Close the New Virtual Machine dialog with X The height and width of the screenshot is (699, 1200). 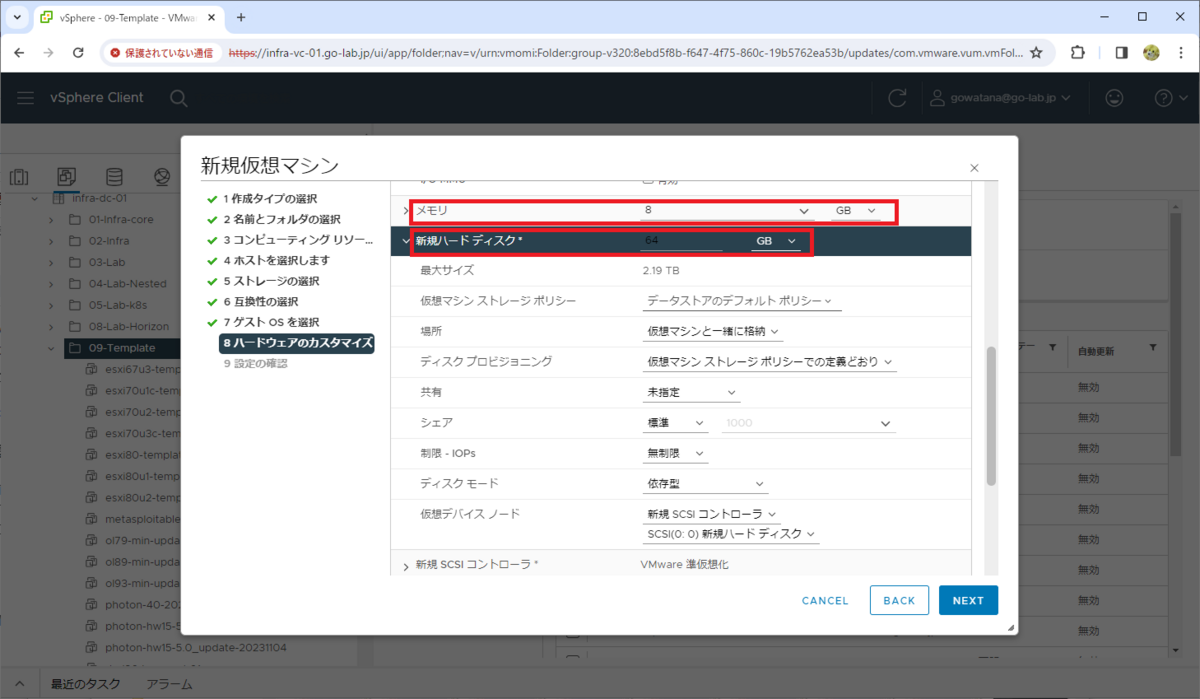[x=974, y=168]
